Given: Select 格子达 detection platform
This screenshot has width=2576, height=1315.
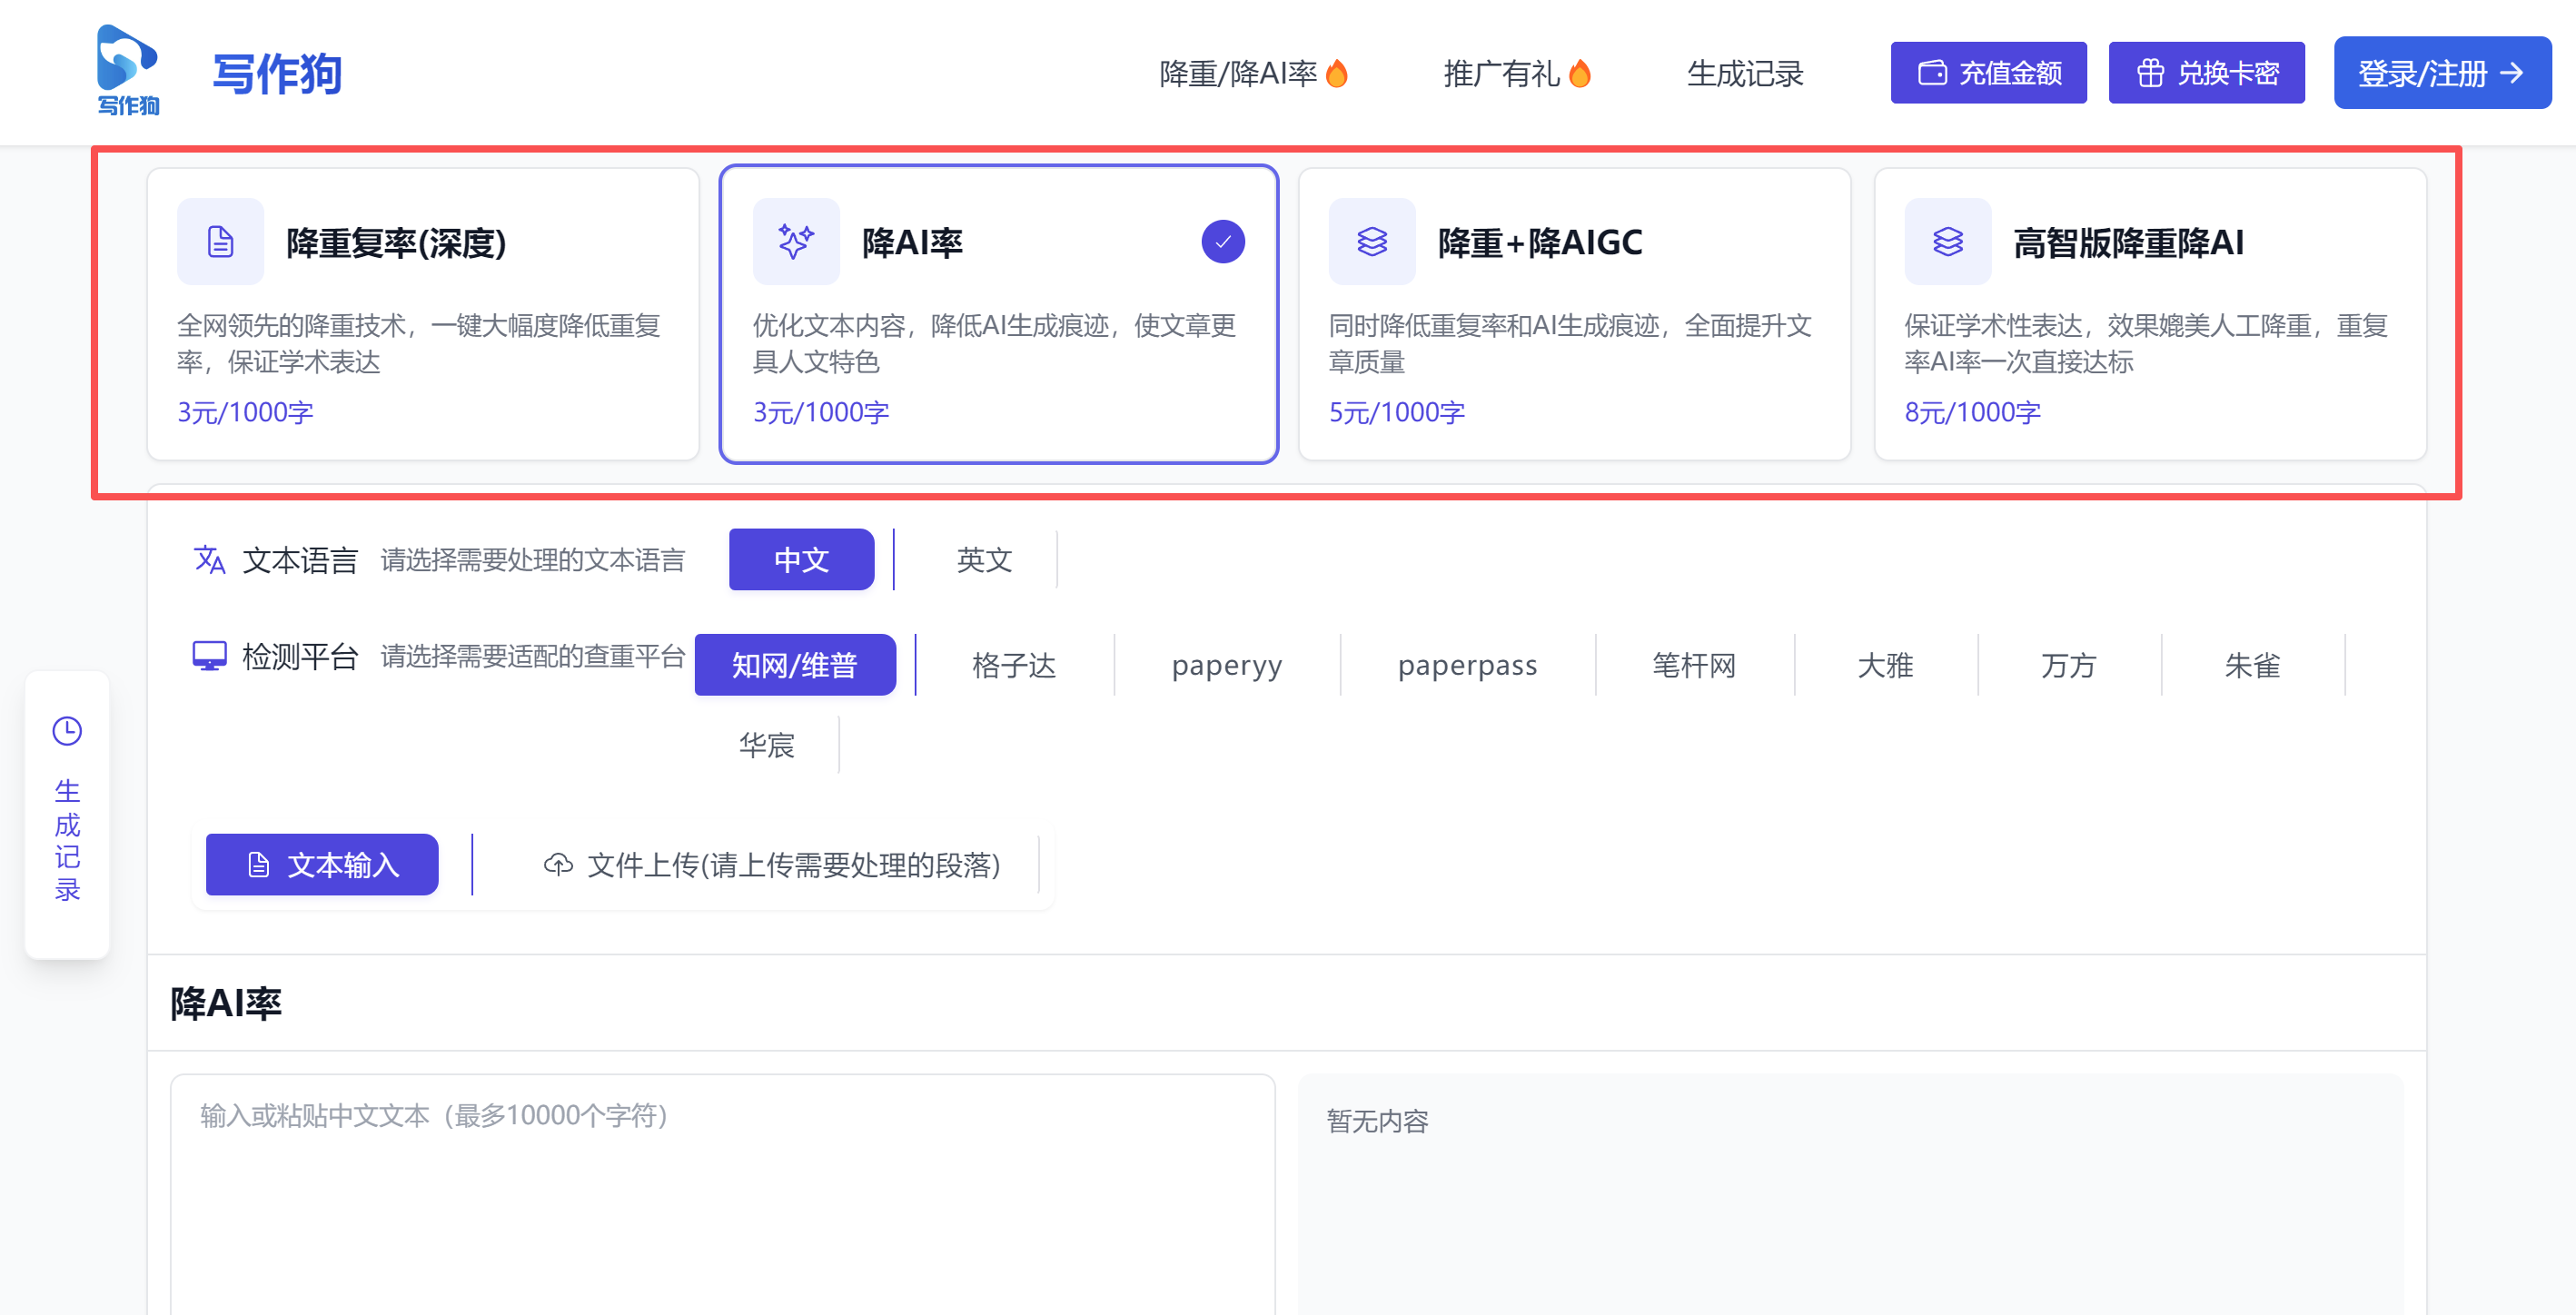Looking at the screenshot, I should click(x=1014, y=664).
